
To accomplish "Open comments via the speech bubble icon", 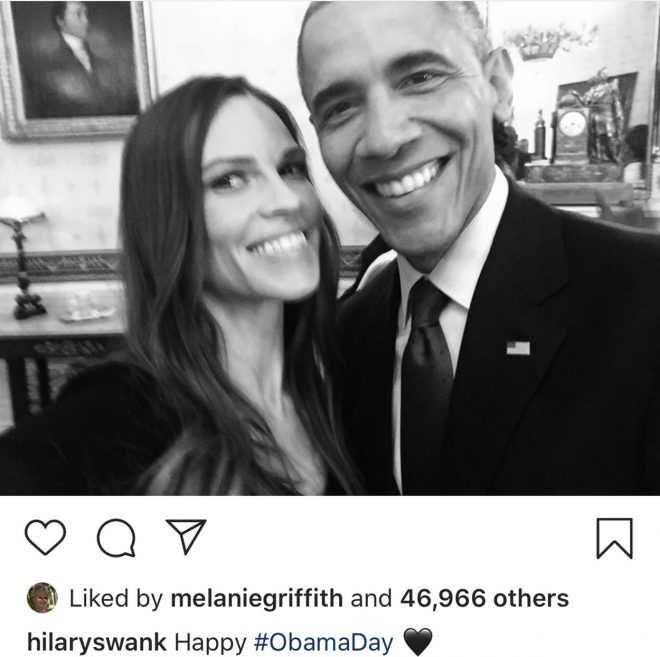I will point(116,538).
